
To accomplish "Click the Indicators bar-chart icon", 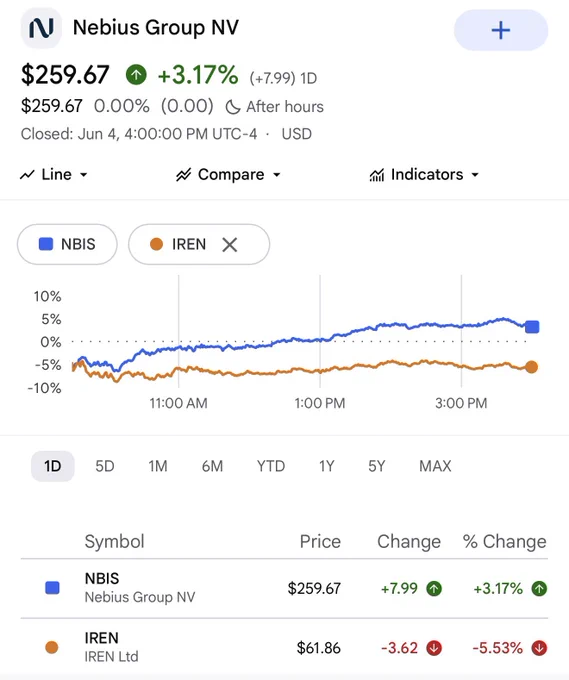I will 376,175.
